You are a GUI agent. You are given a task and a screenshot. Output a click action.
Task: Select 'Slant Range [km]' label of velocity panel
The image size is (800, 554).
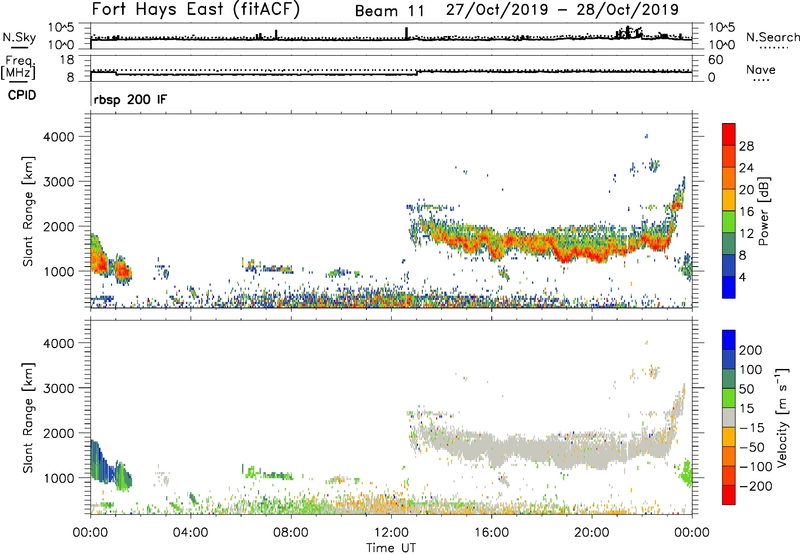tap(28, 418)
